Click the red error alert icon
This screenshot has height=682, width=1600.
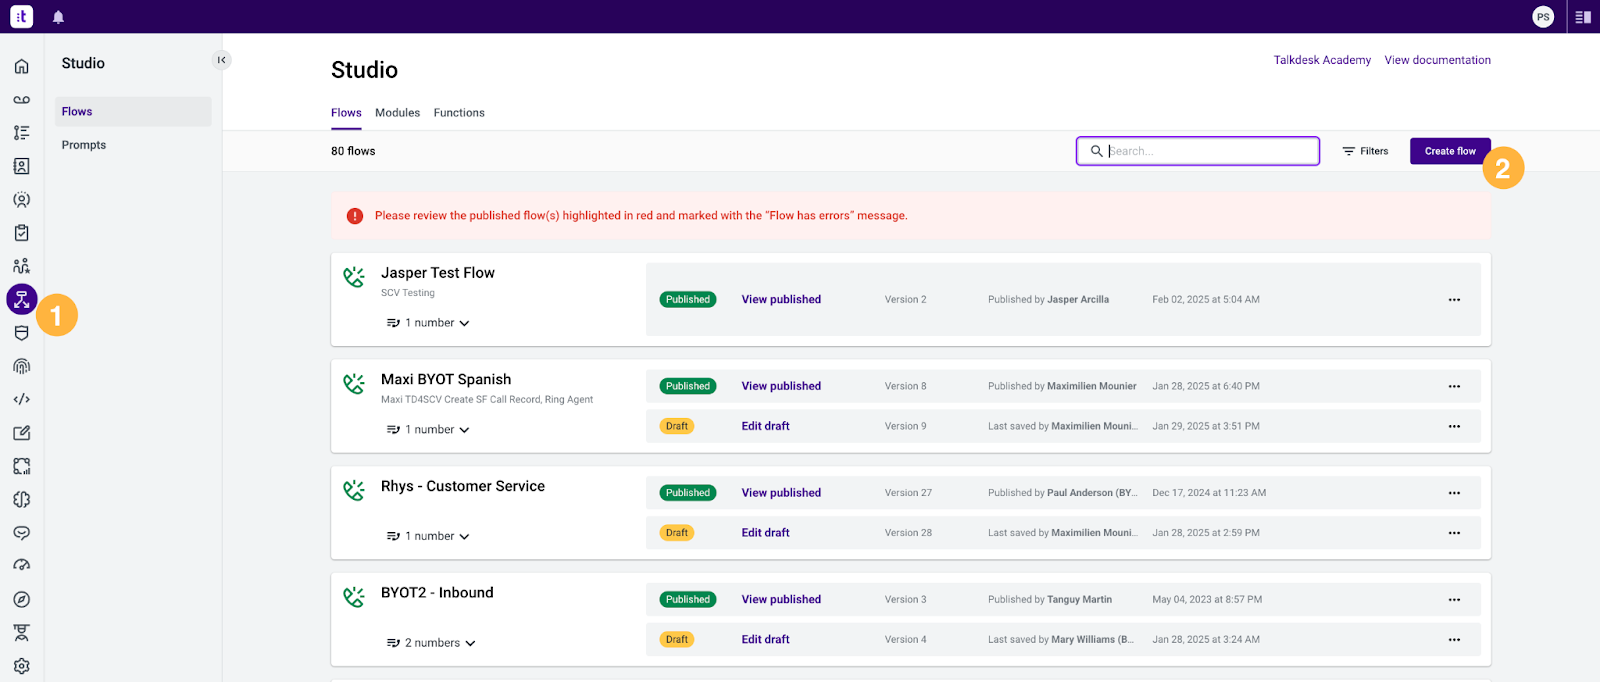pos(355,216)
